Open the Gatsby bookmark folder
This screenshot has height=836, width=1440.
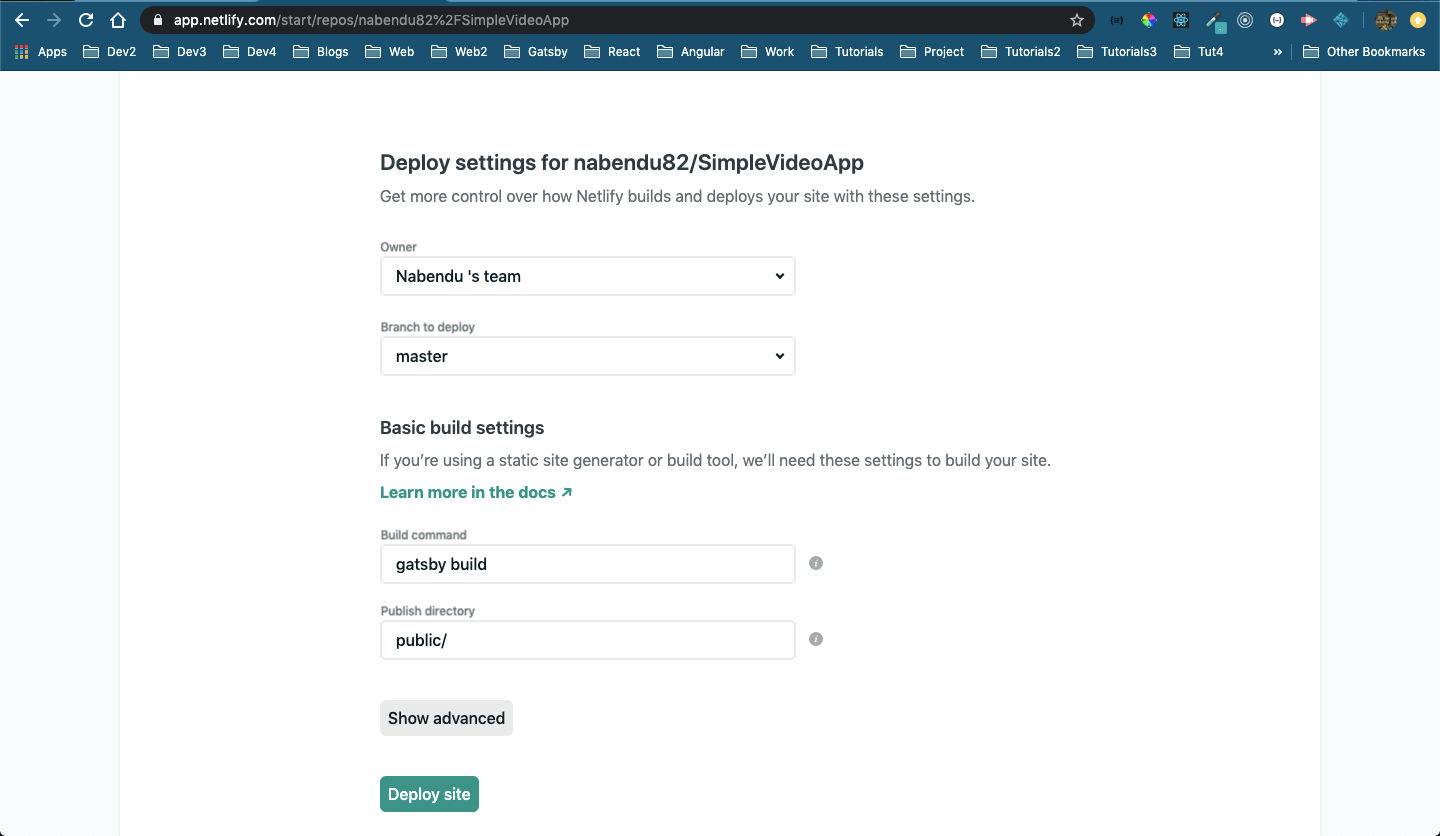536,52
